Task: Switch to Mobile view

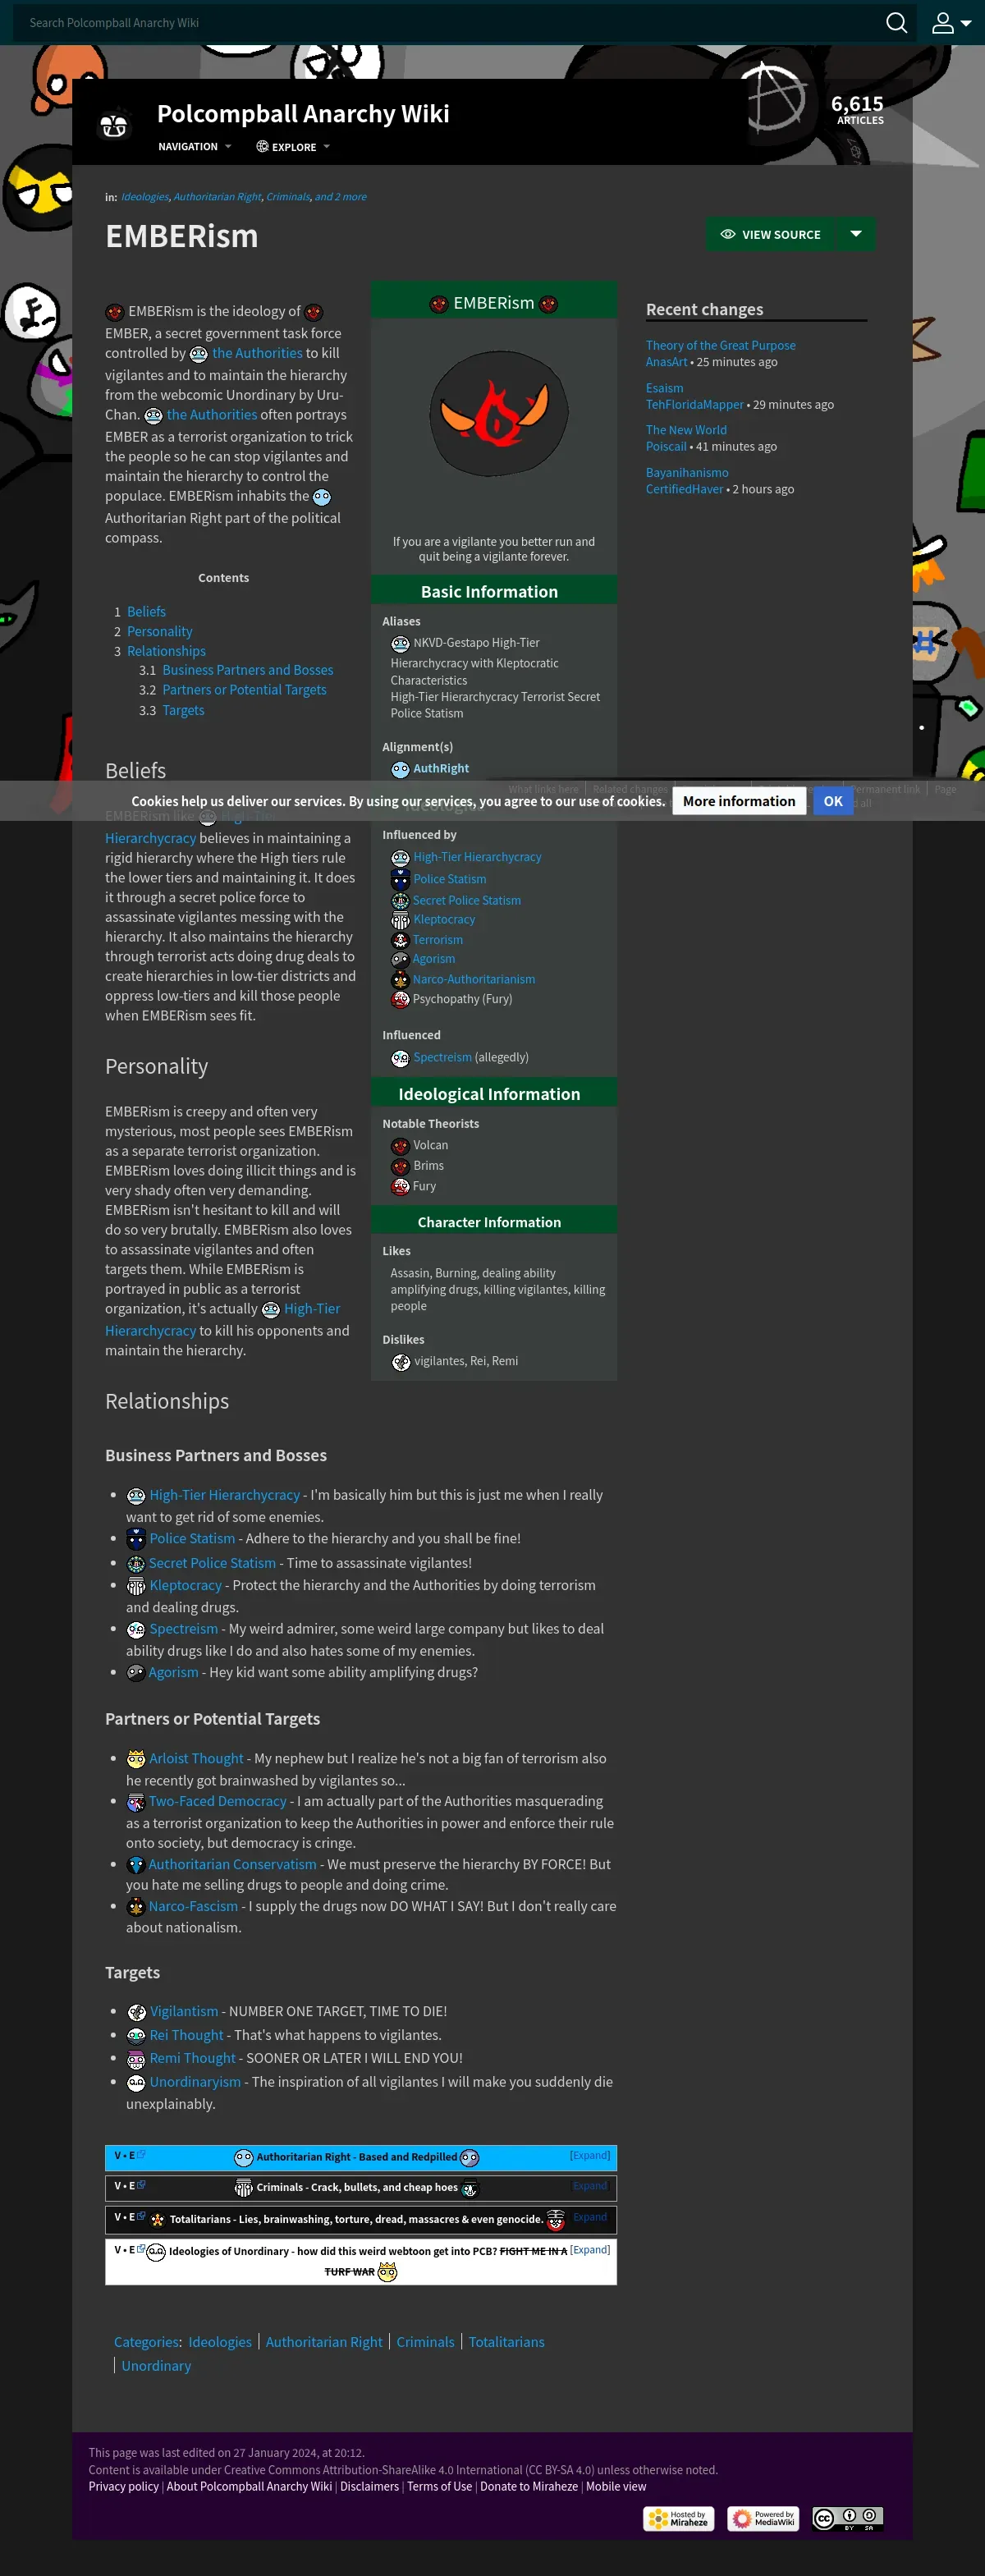Action: pos(616,2487)
